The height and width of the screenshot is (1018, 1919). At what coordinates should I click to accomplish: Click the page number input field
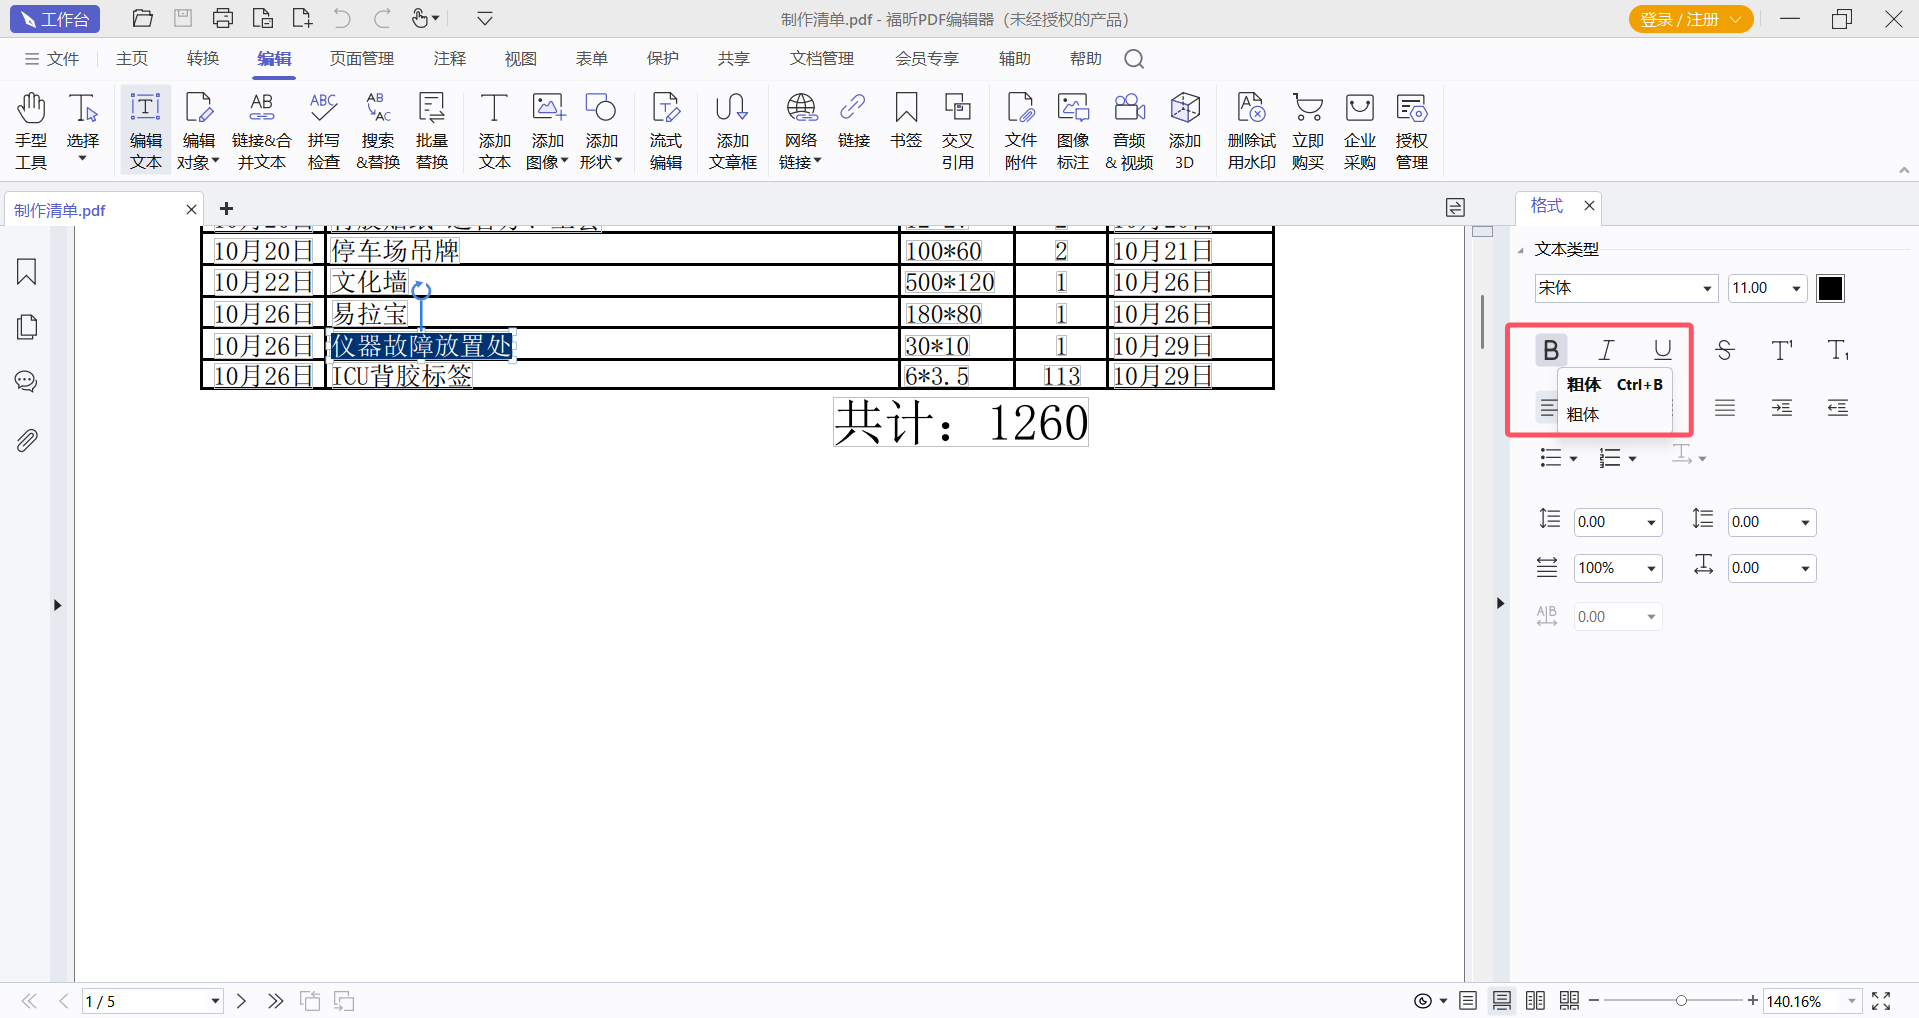[x=145, y=1001]
